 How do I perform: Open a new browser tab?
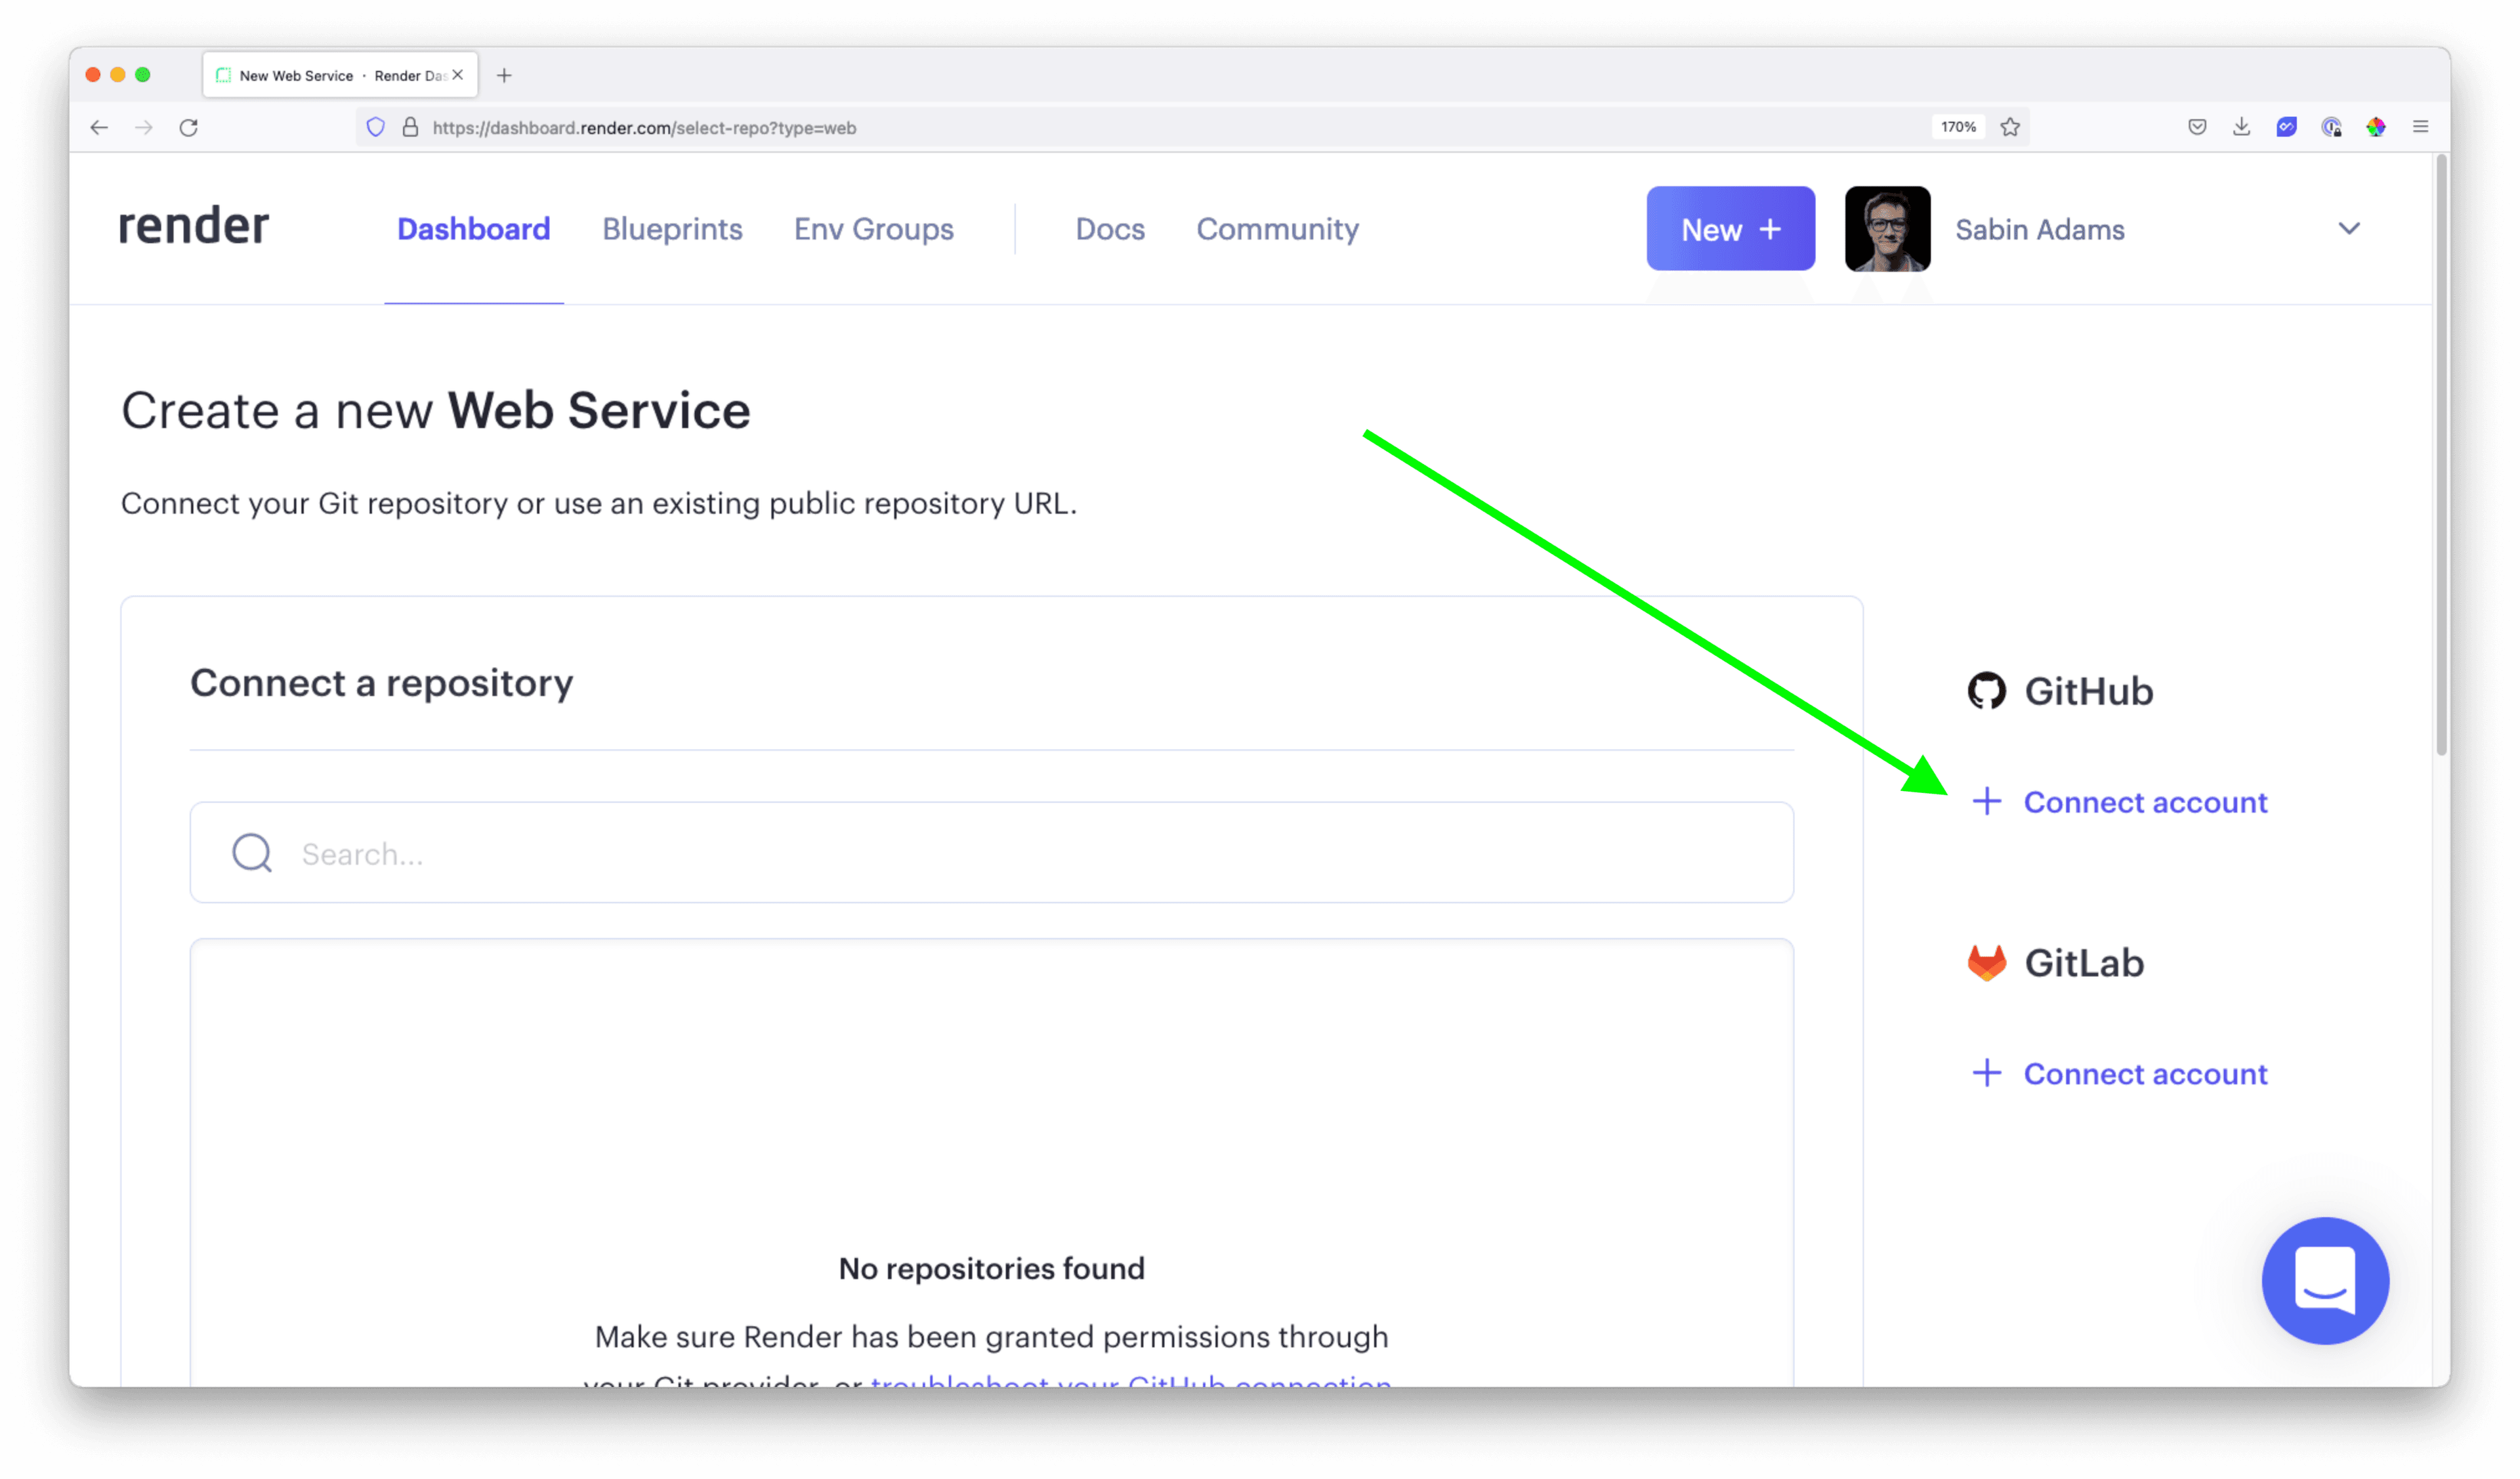504,75
